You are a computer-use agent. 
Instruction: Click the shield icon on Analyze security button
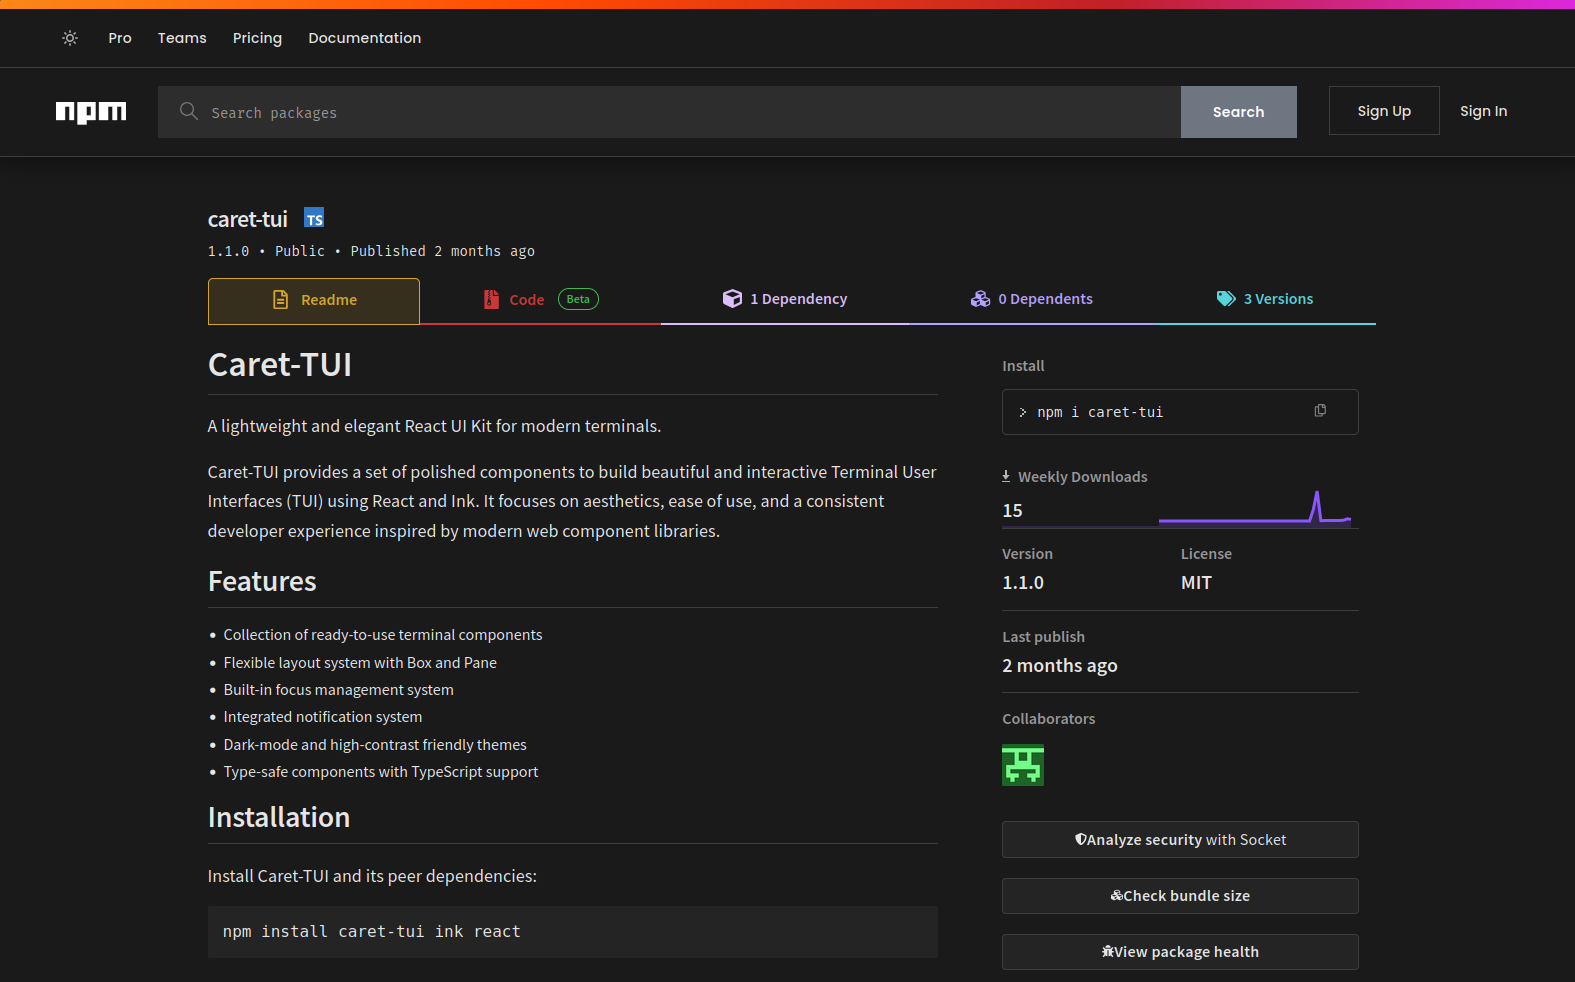(x=1080, y=840)
